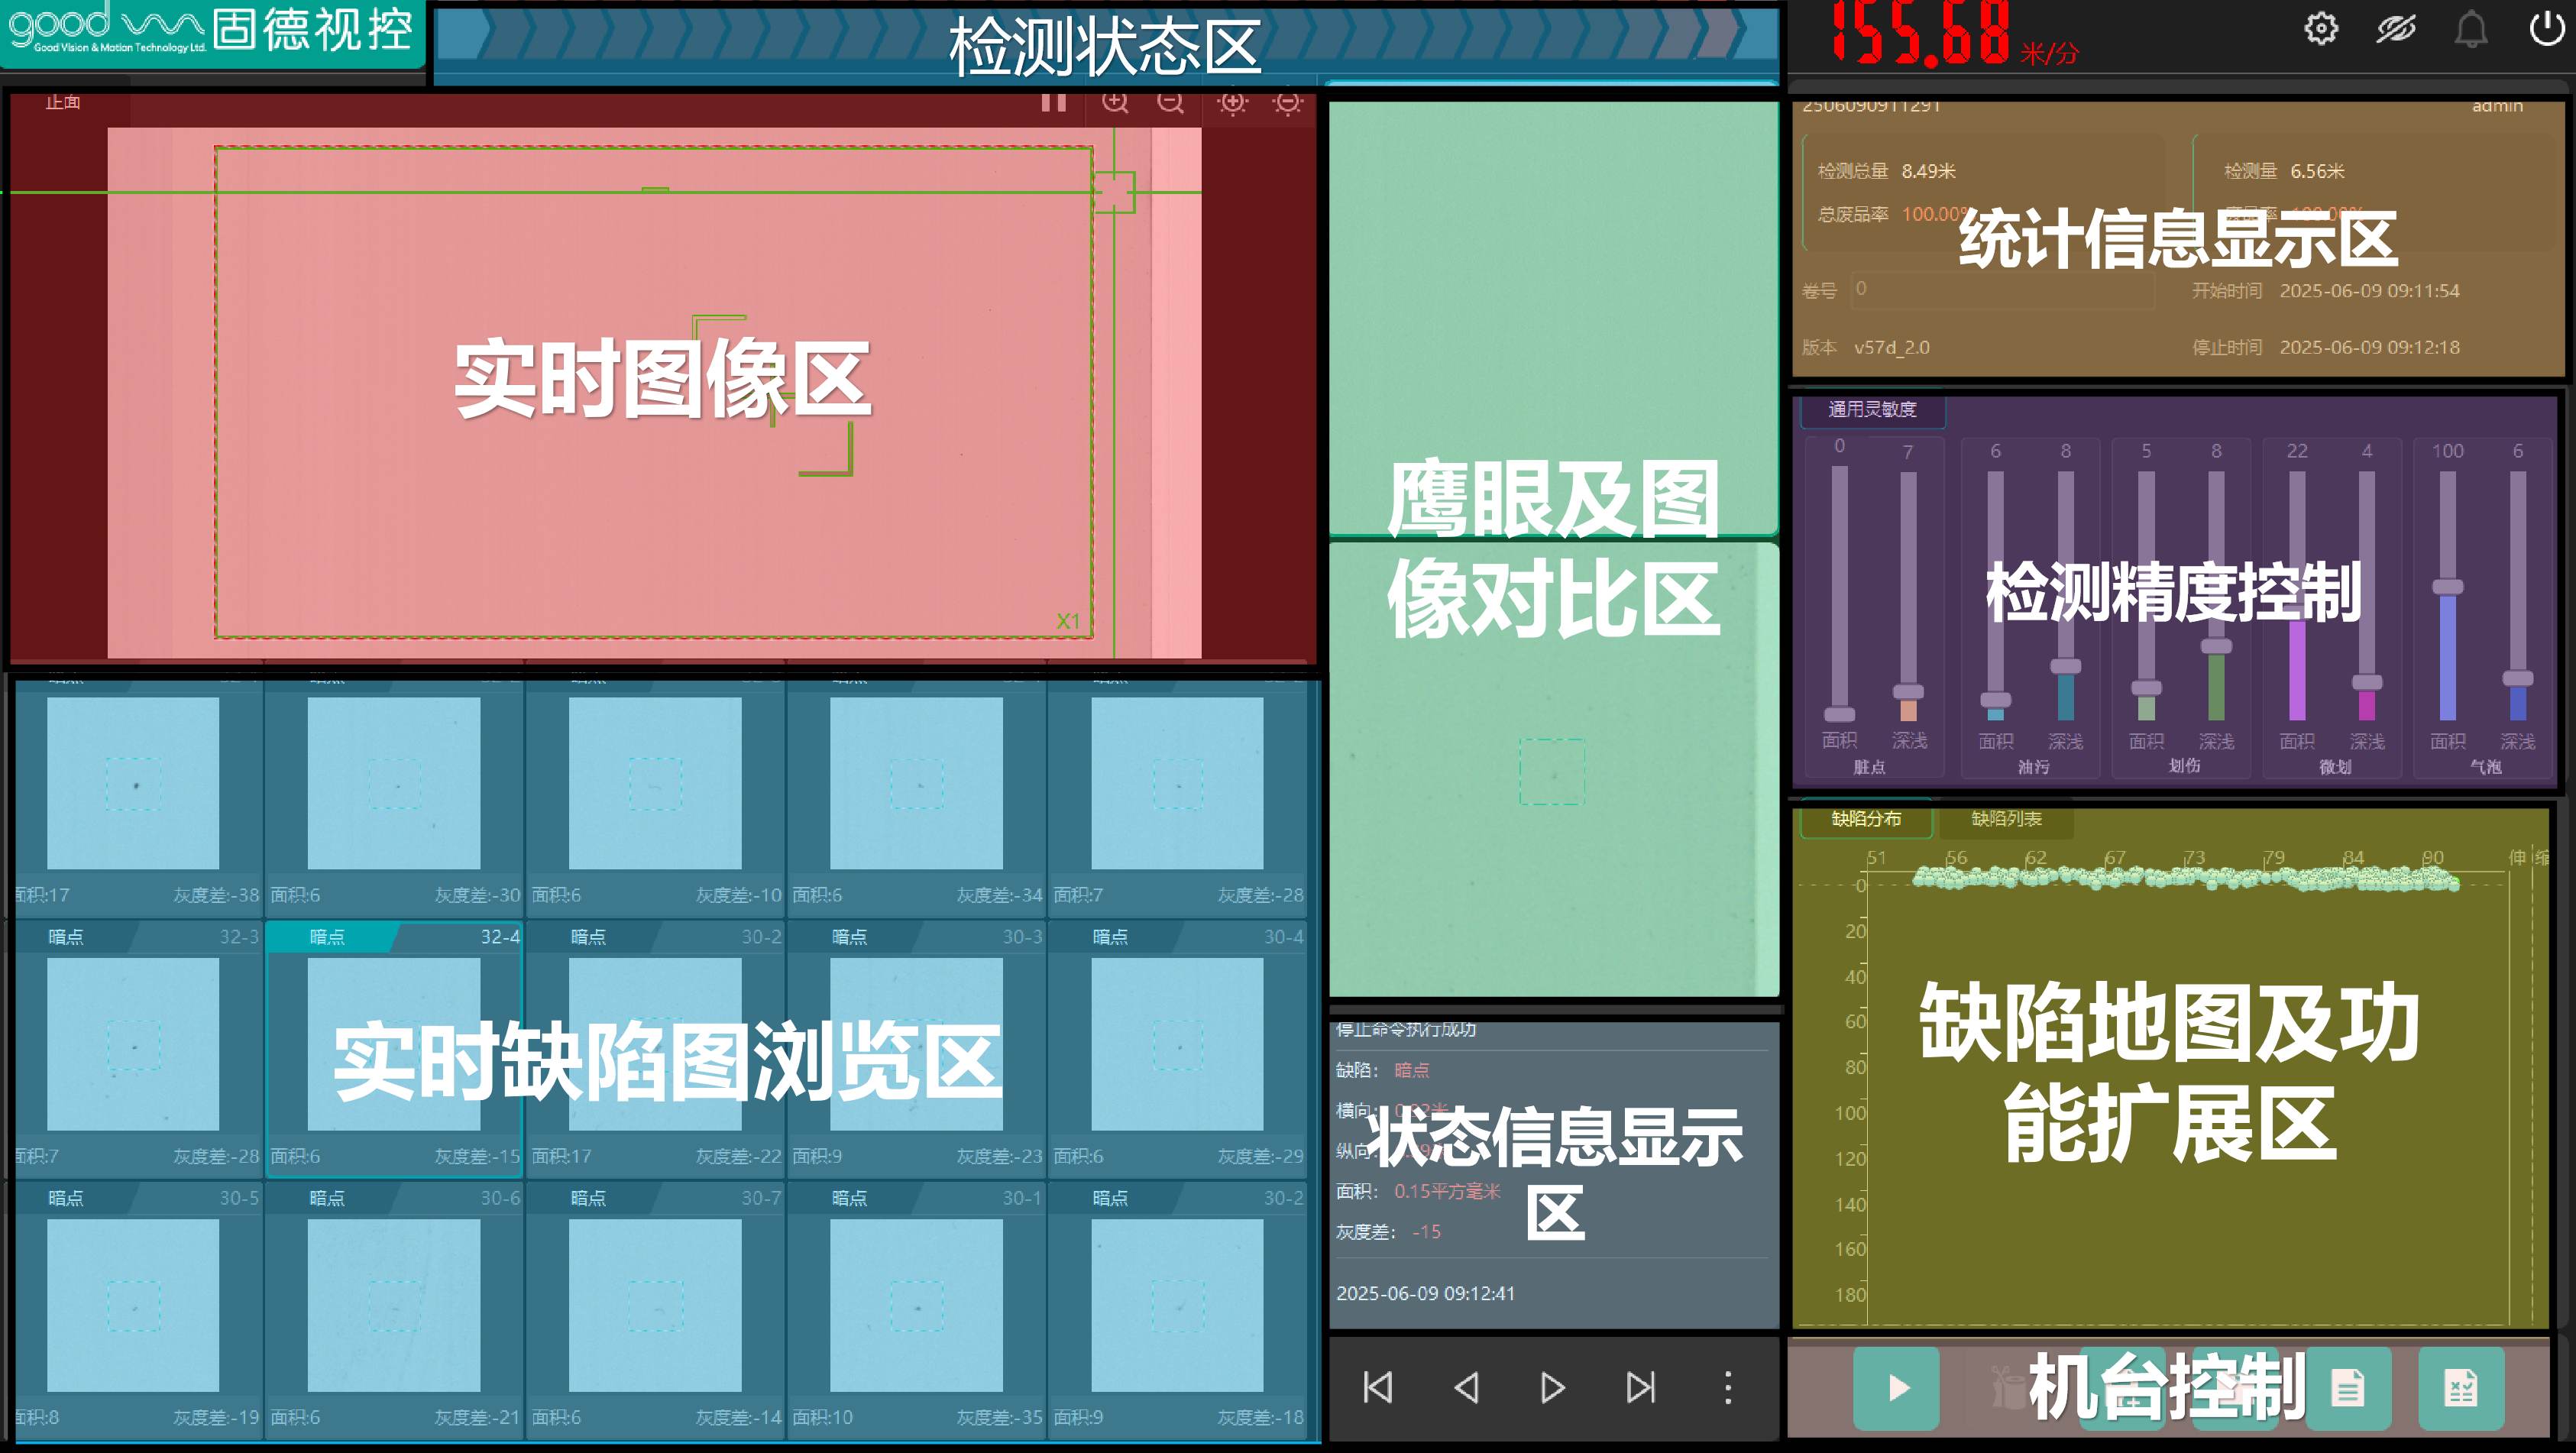The width and height of the screenshot is (2576, 1453).
Task: Increase the live image brightness
Action: pyautogui.click(x=1232, y=102)
